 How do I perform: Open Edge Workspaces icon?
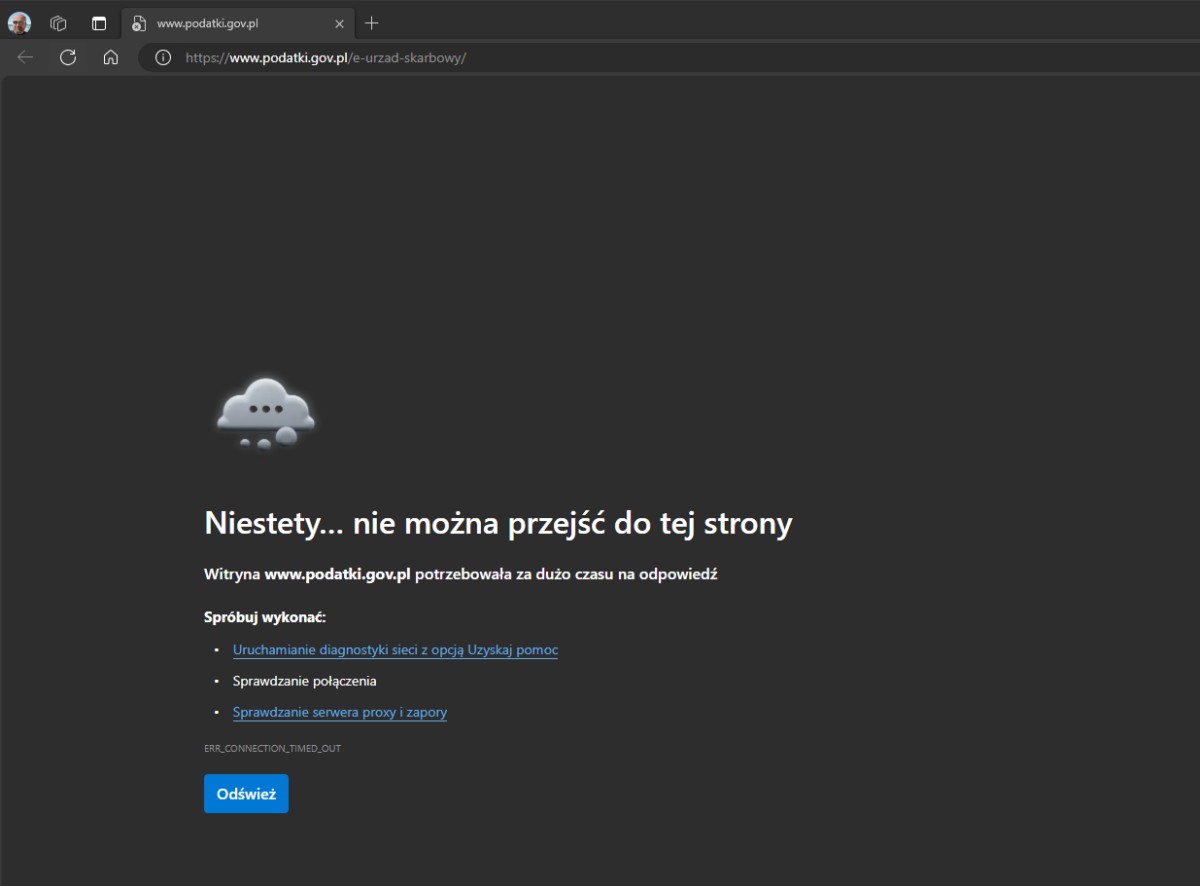[x=57, y=22]
